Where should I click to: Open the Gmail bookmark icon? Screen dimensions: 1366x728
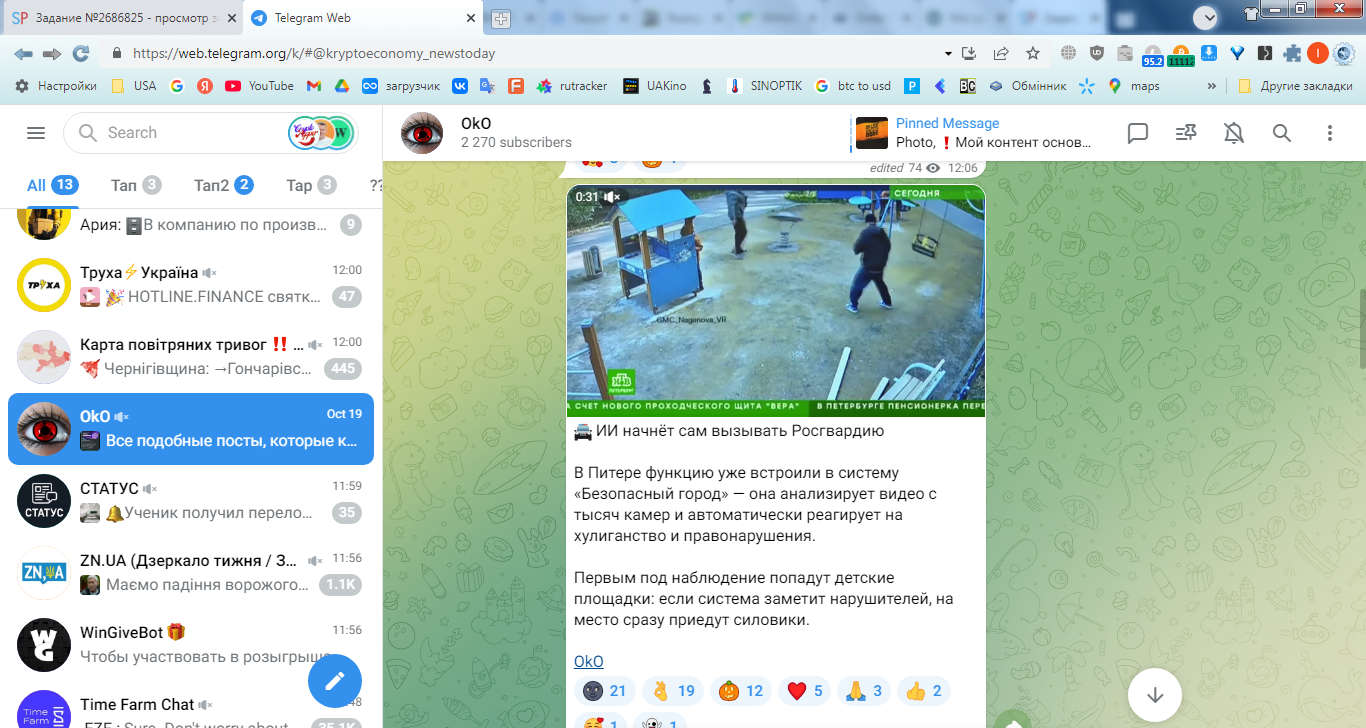313,86
